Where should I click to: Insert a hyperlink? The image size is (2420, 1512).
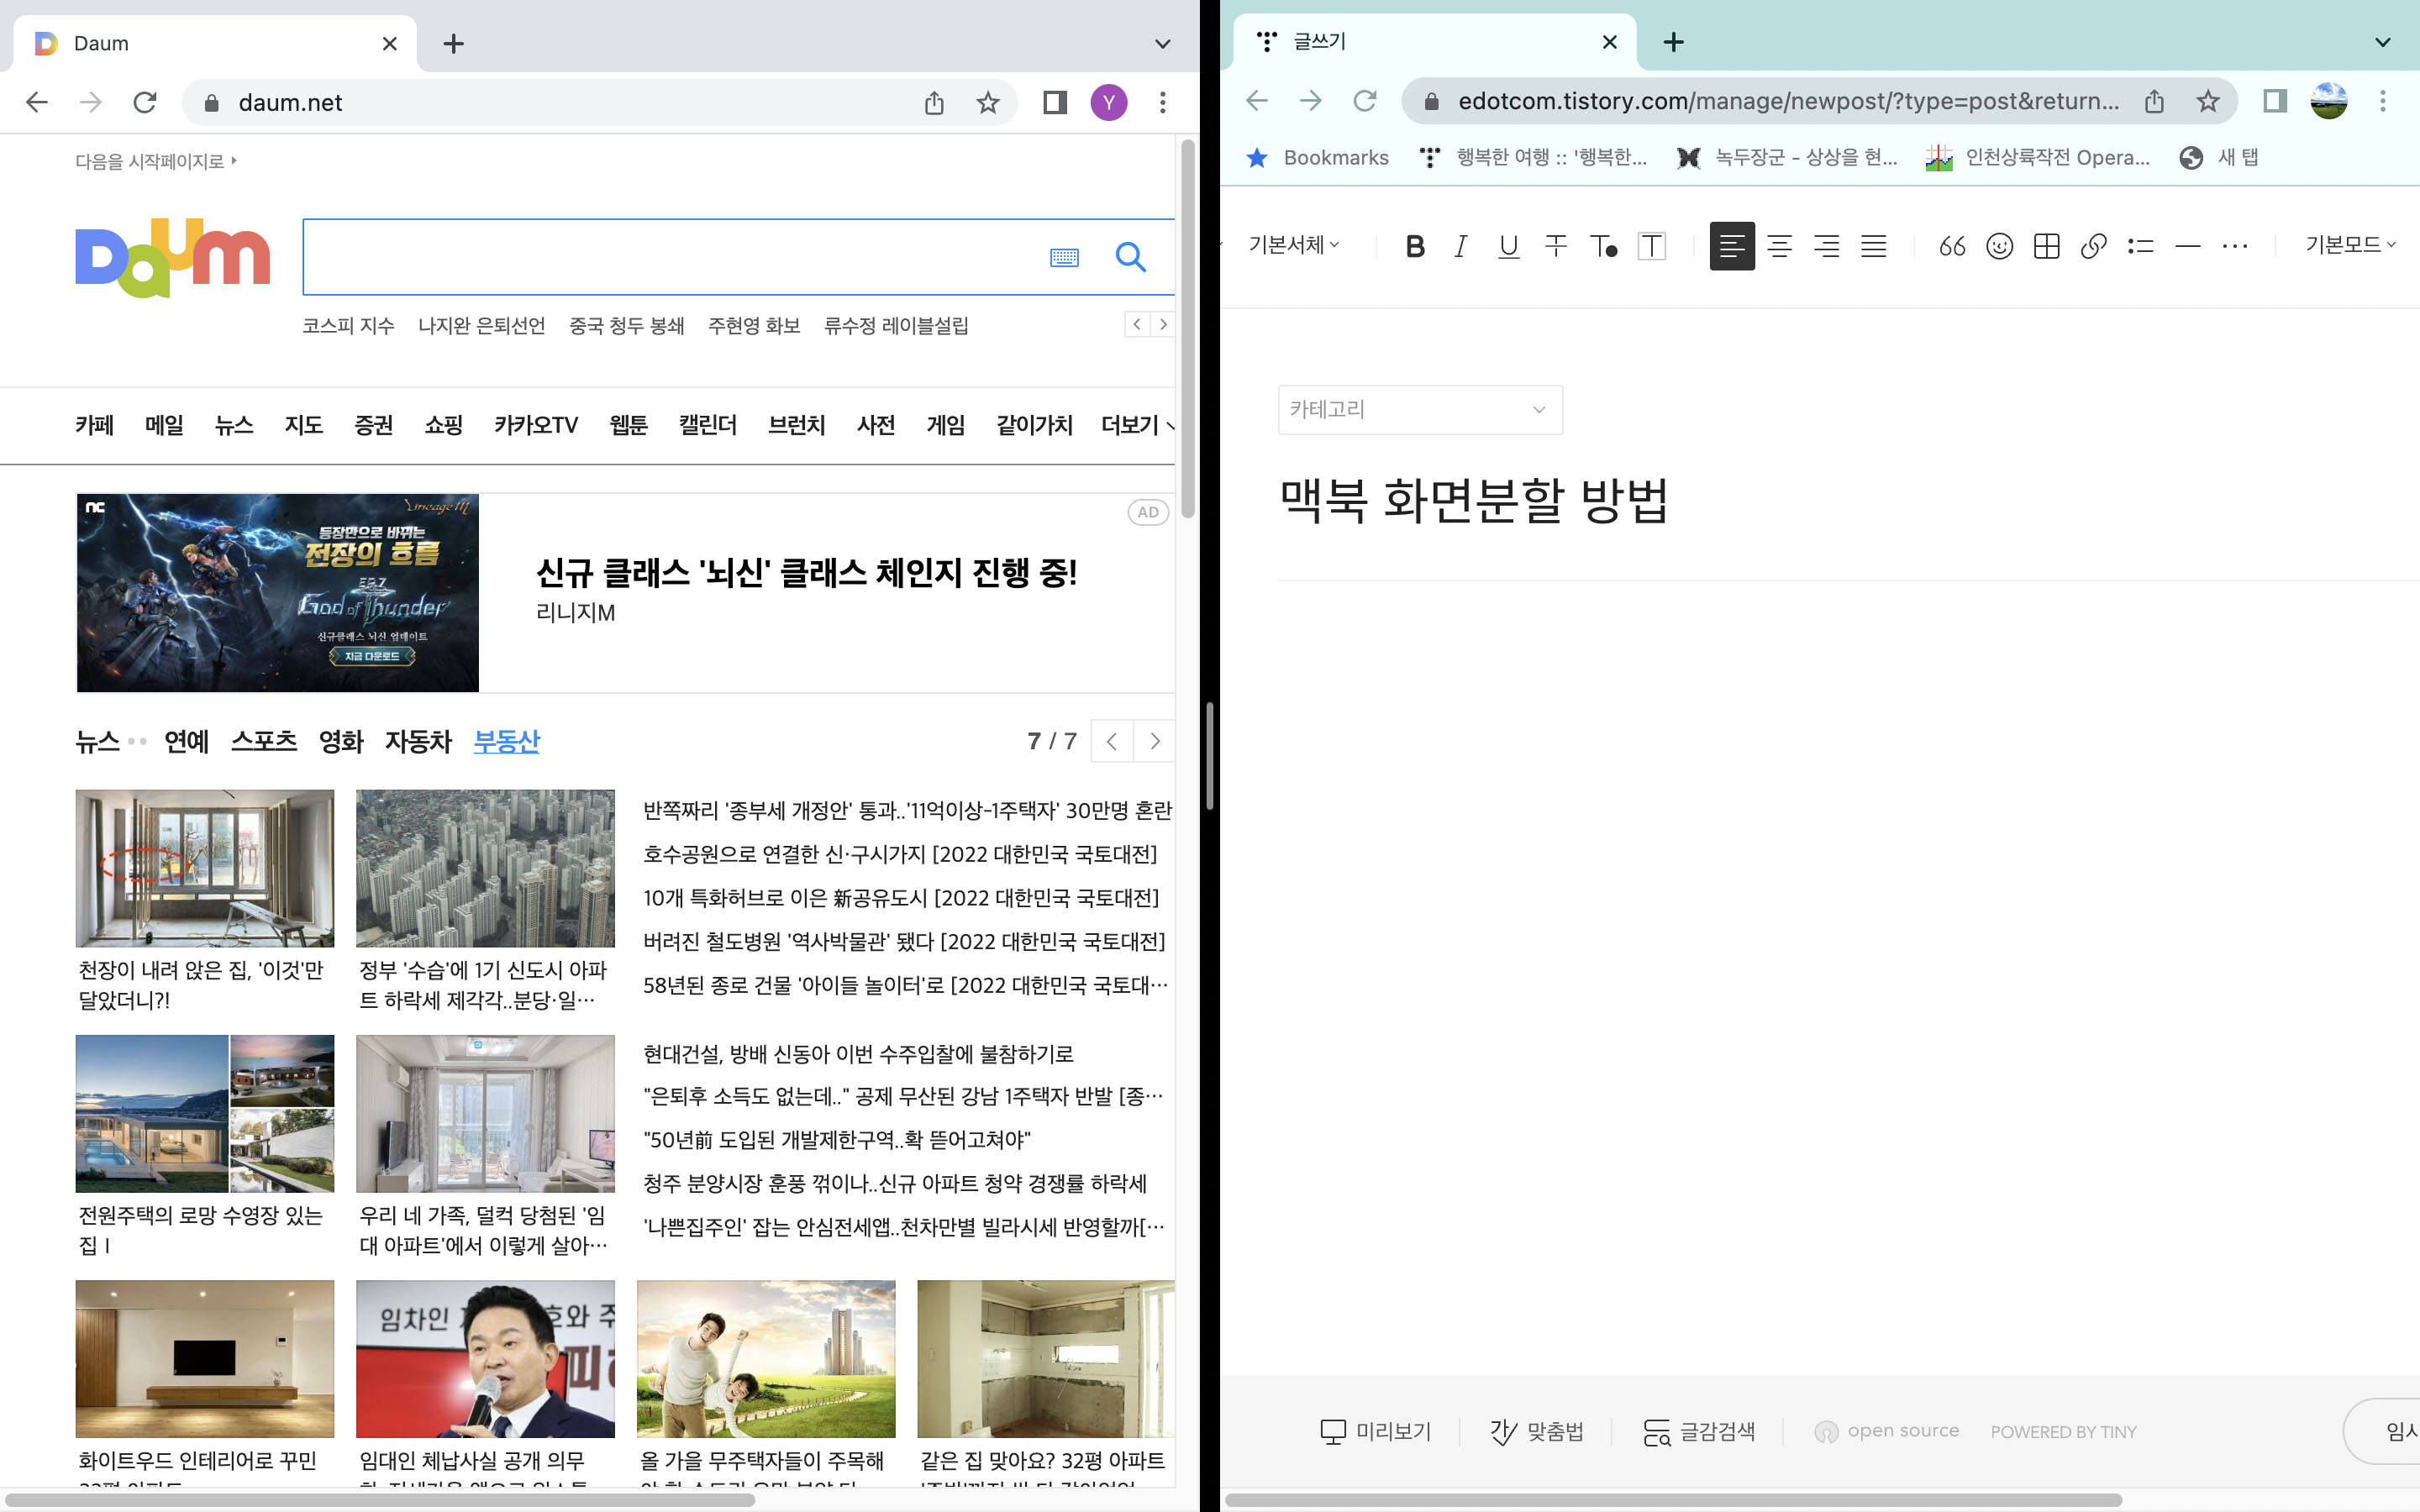pos(2093,246)
